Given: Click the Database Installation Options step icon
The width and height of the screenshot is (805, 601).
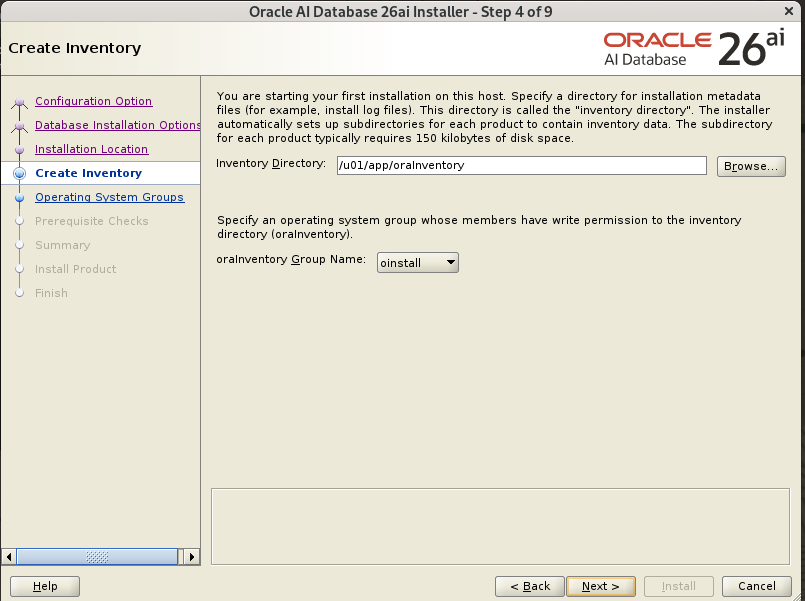Looking at the screenshot, I should point(18,126).
